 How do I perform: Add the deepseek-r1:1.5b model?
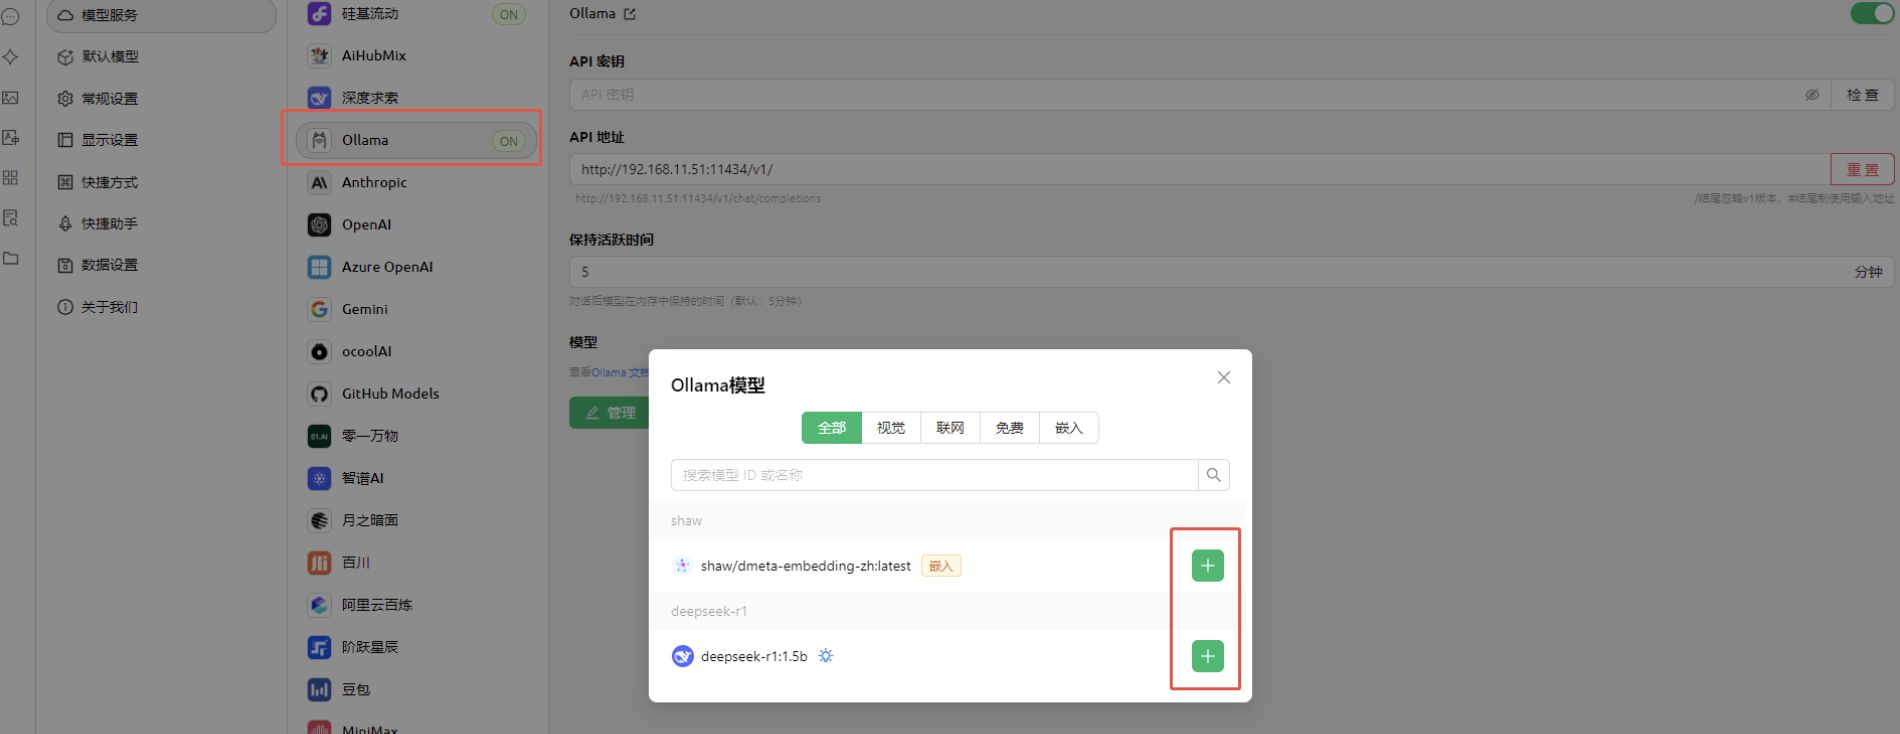click(1208, 656)
